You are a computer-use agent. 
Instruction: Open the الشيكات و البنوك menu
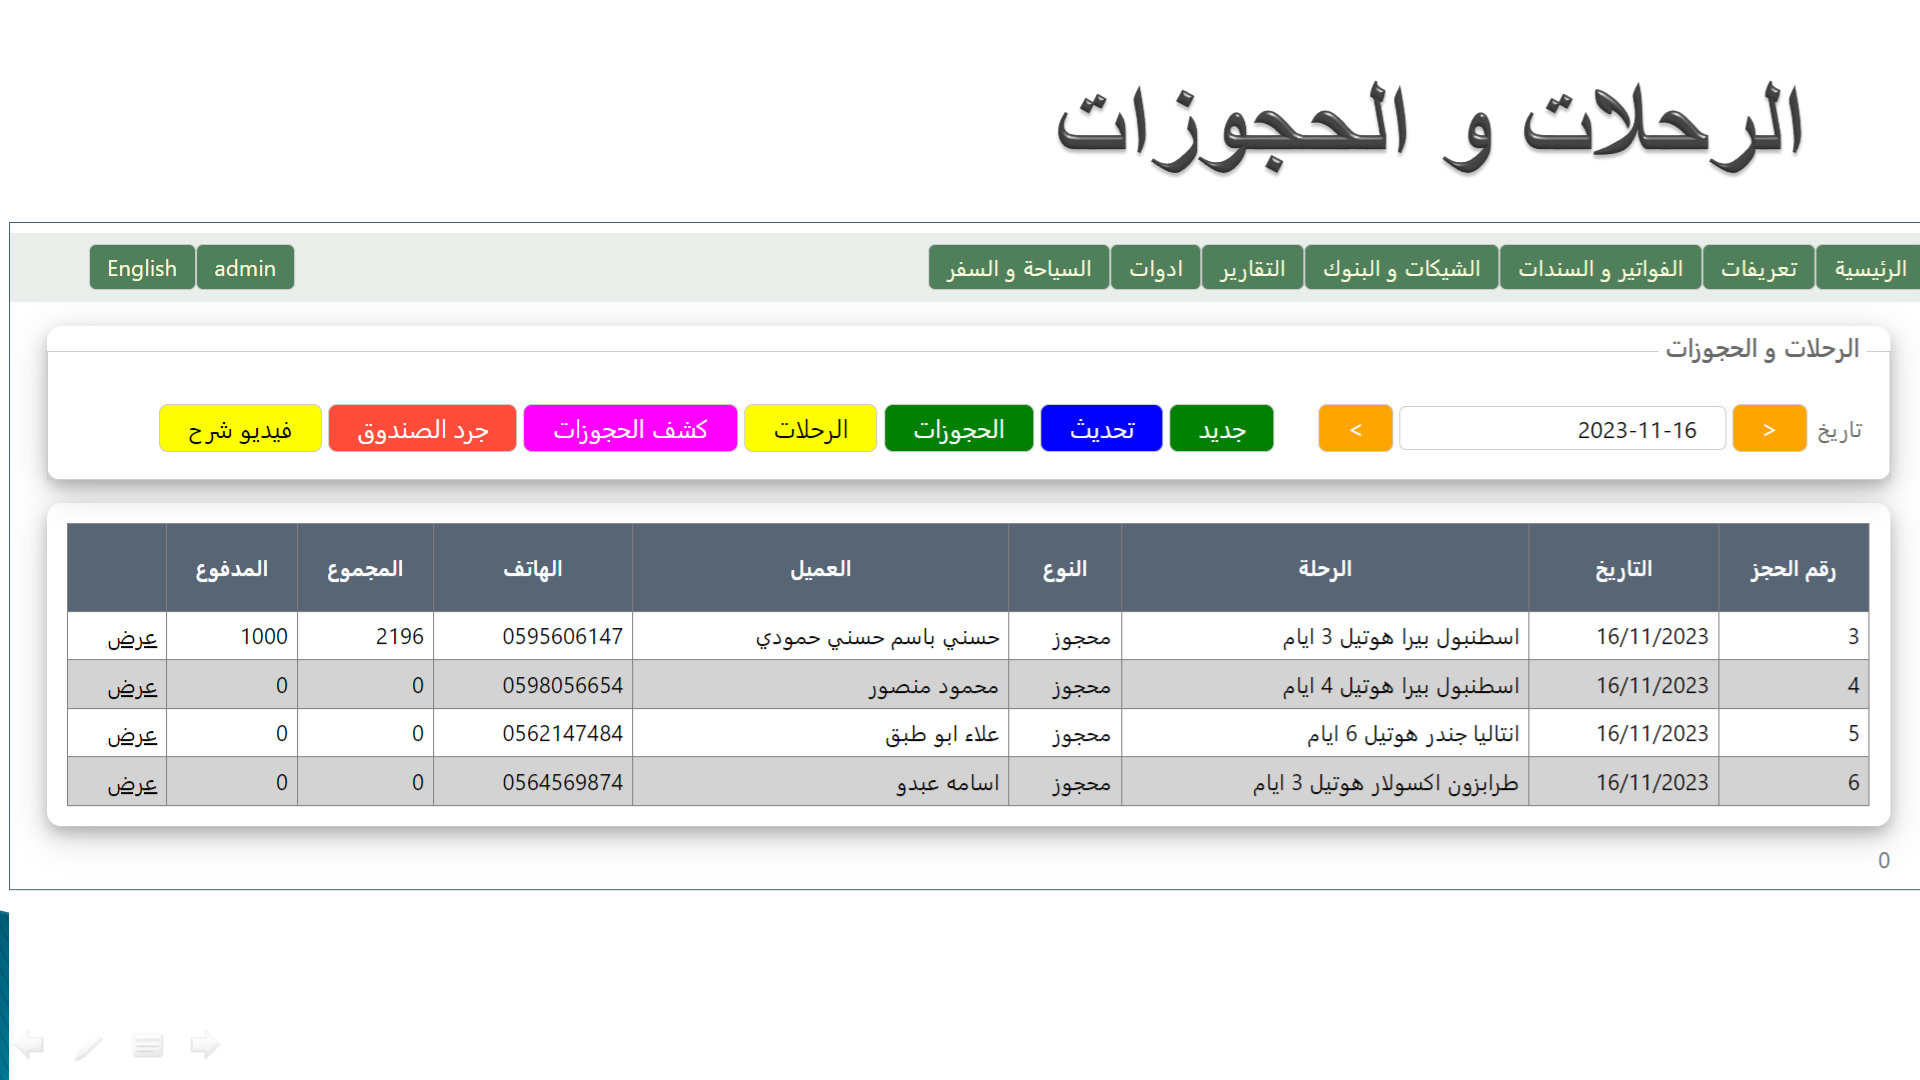click(x=1401, y=268)
